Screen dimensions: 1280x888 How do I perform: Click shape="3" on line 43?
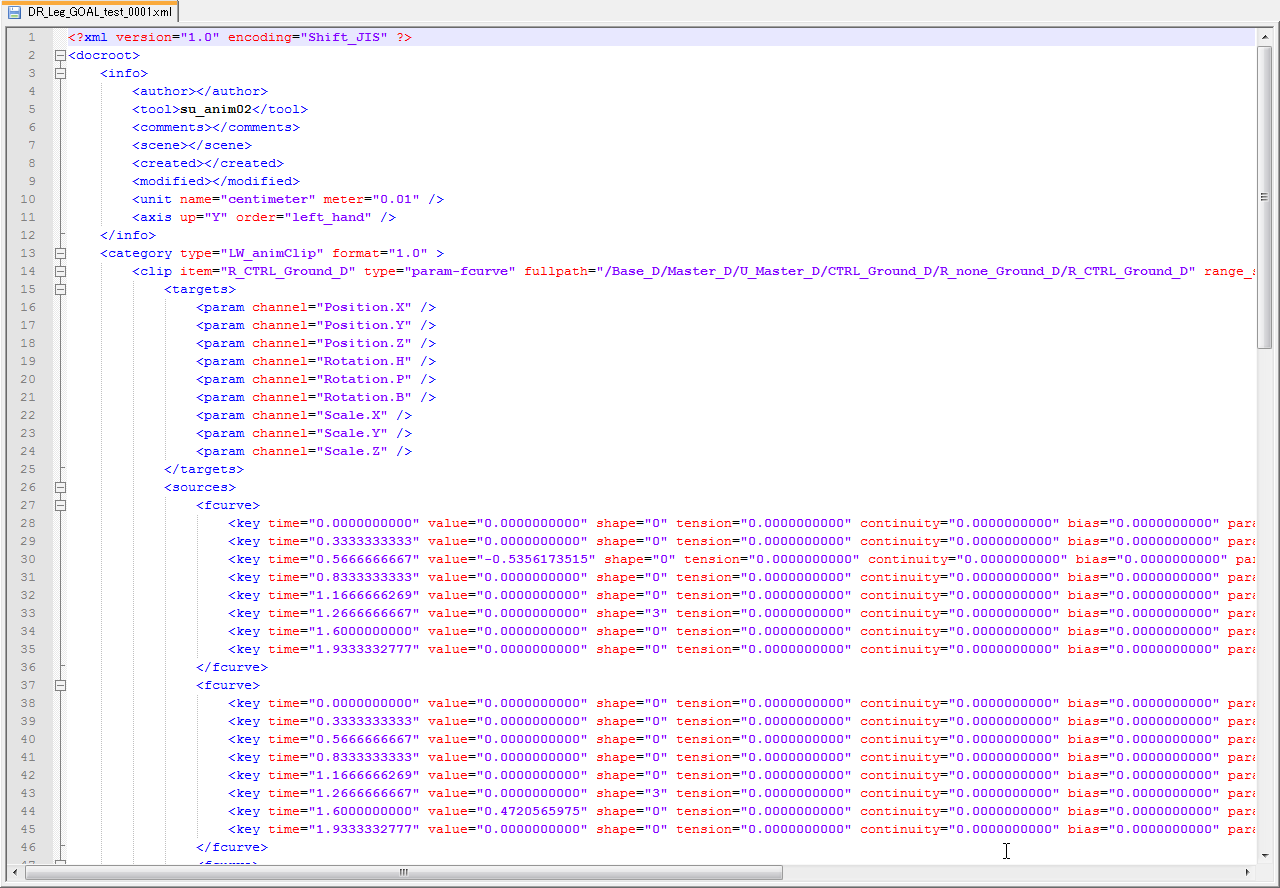pos(632,793)
